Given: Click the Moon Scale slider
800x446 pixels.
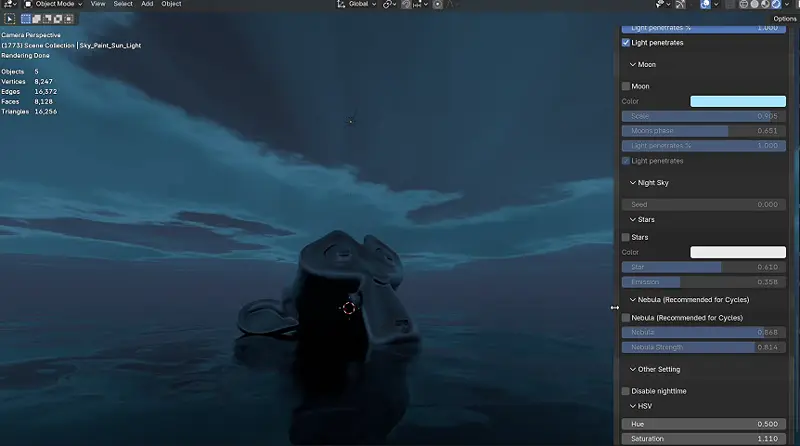Looking at the screenshot, I should [704, 116].
